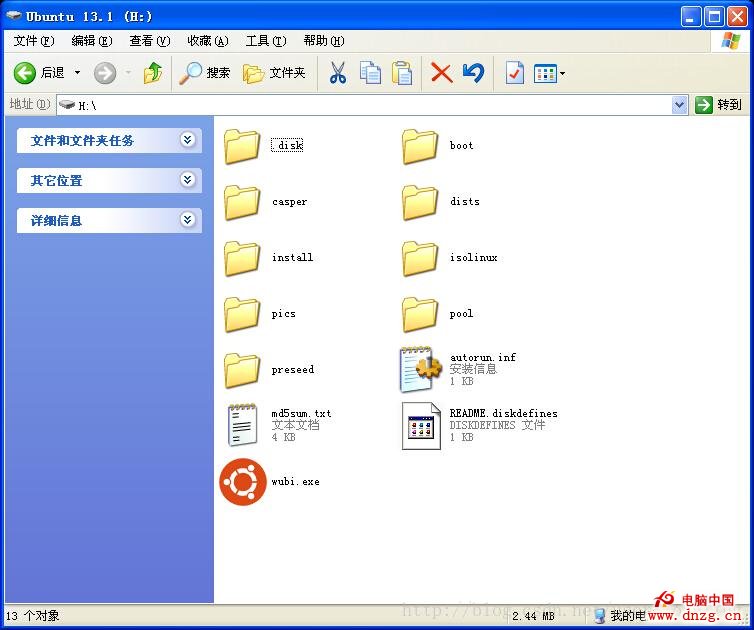Open the Back button history dropdown arrow
The height and width of the screenshot is (630, 754).
77,73
